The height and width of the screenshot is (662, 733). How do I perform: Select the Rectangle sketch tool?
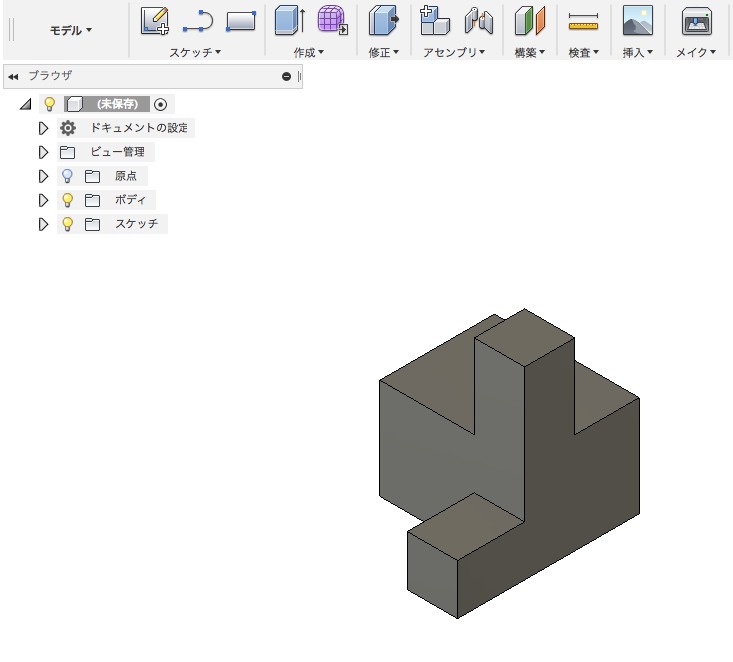pyautogui.click(x=240, y=20)
